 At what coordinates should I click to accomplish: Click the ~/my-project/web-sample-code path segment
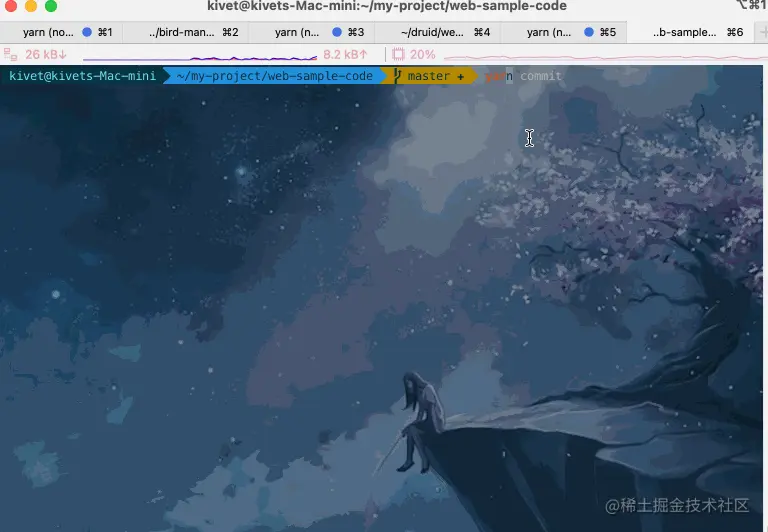click(274, 76)
